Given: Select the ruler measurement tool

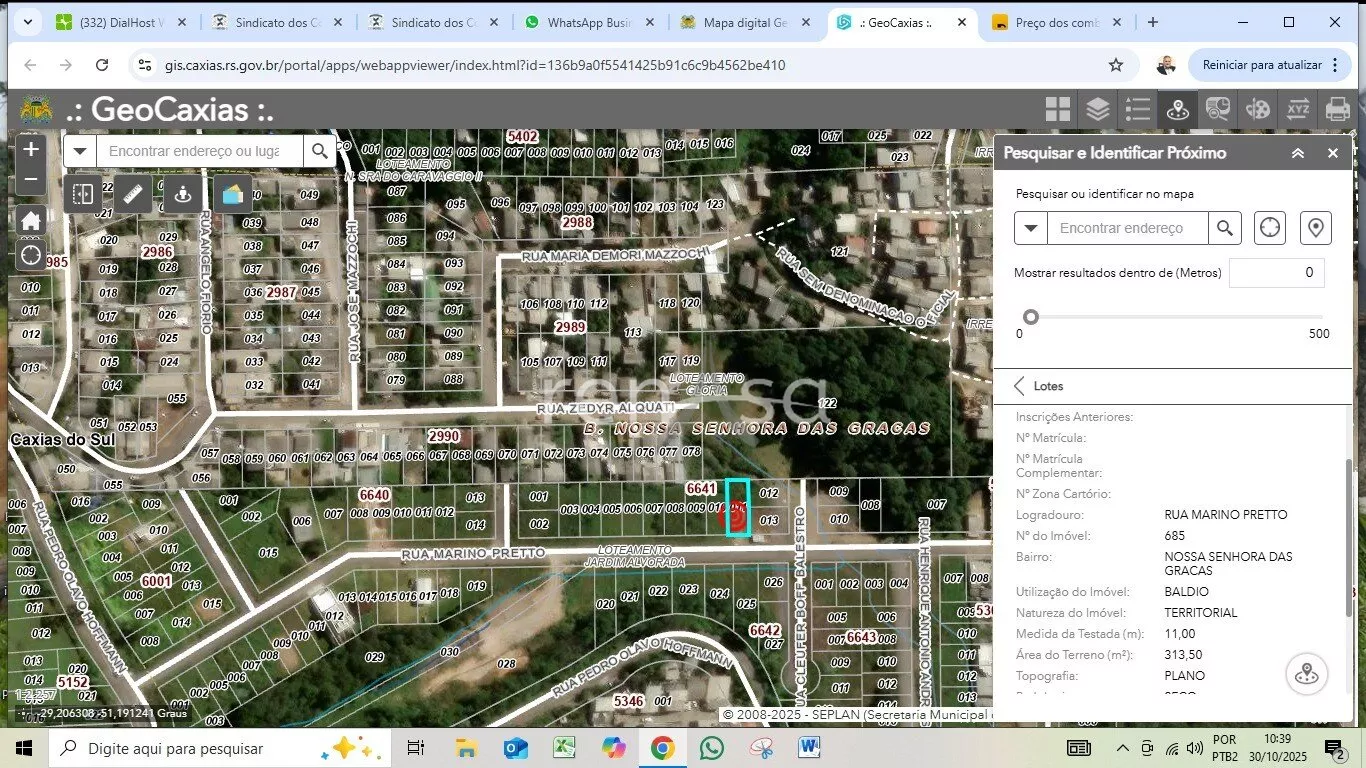Looking at the screenshot, I should click(x=132, y=194).
